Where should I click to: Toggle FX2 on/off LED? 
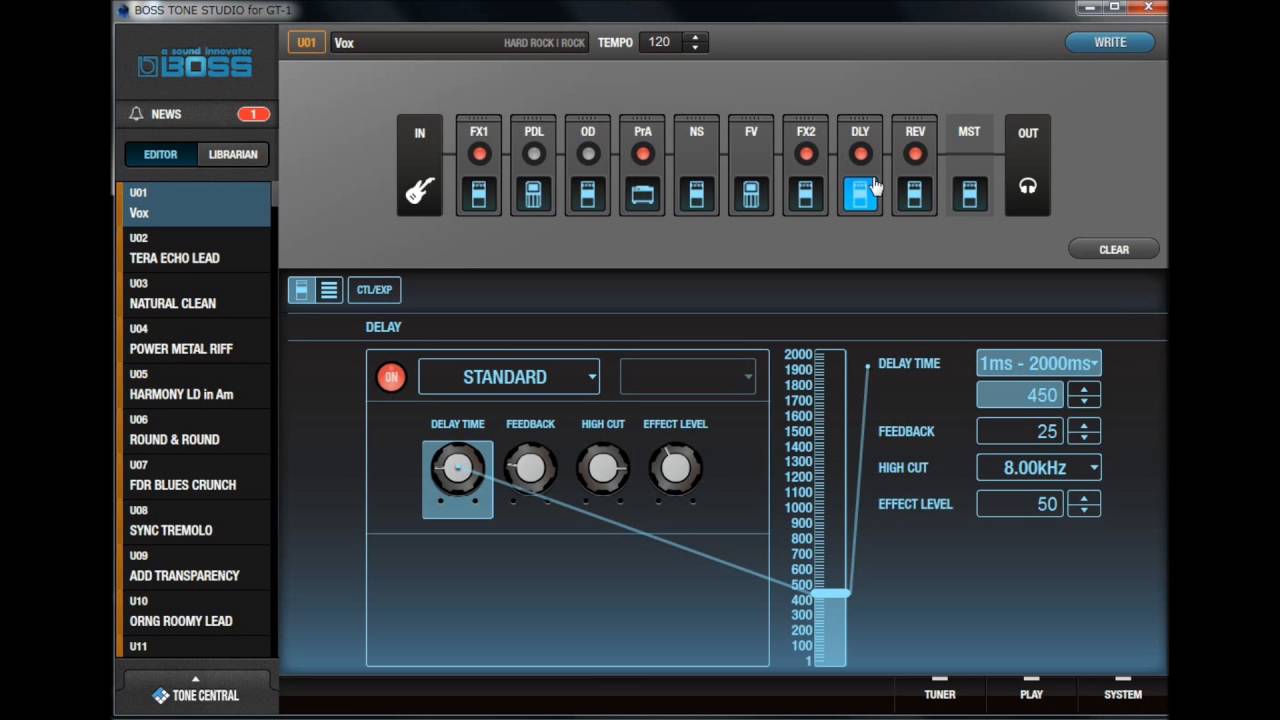[x=806, y=154]
